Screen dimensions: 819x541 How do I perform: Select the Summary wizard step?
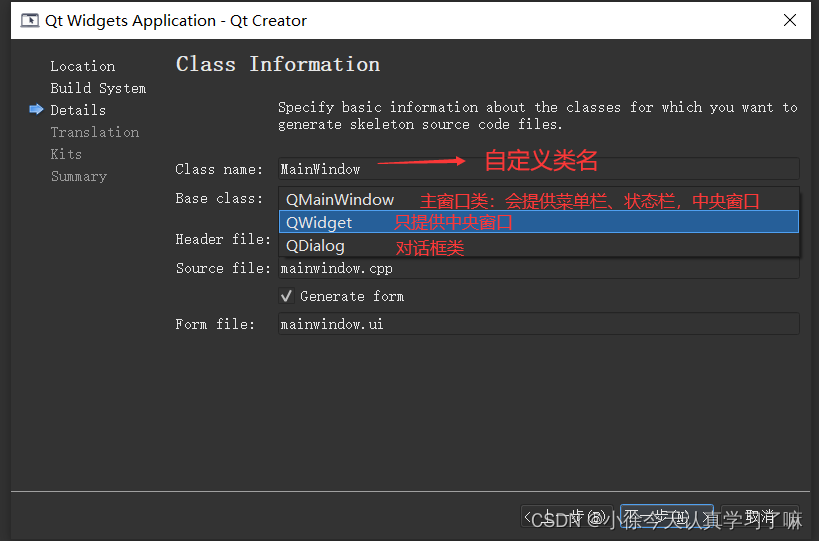pos(79,176)
